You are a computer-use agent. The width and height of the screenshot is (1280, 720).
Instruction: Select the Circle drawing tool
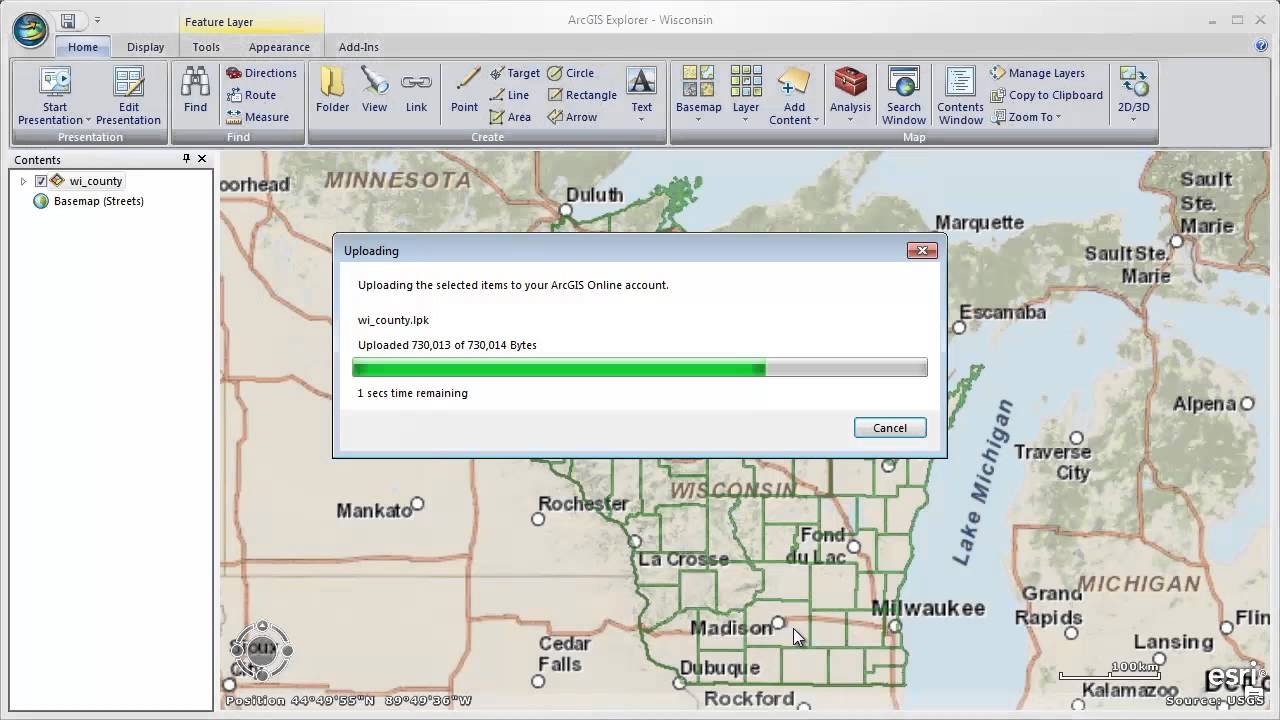(570, 73)
